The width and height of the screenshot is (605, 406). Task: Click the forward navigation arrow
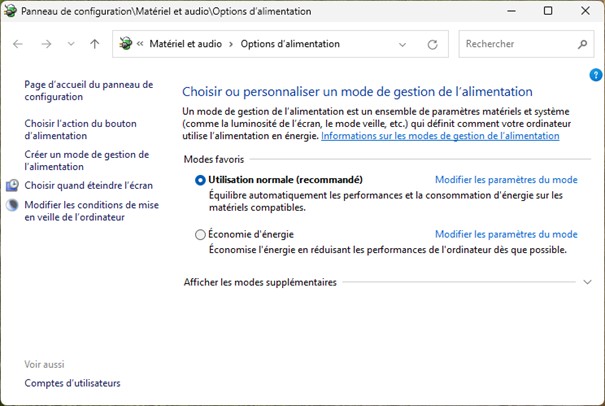46,44
